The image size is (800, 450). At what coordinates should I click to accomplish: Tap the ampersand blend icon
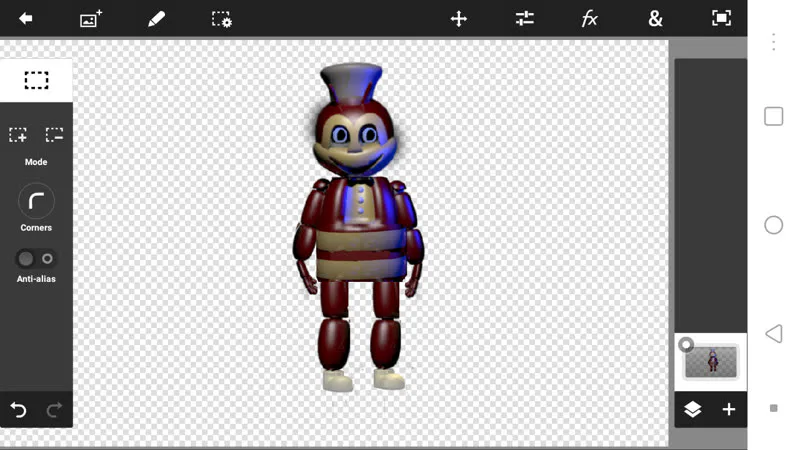click(655, 19)
